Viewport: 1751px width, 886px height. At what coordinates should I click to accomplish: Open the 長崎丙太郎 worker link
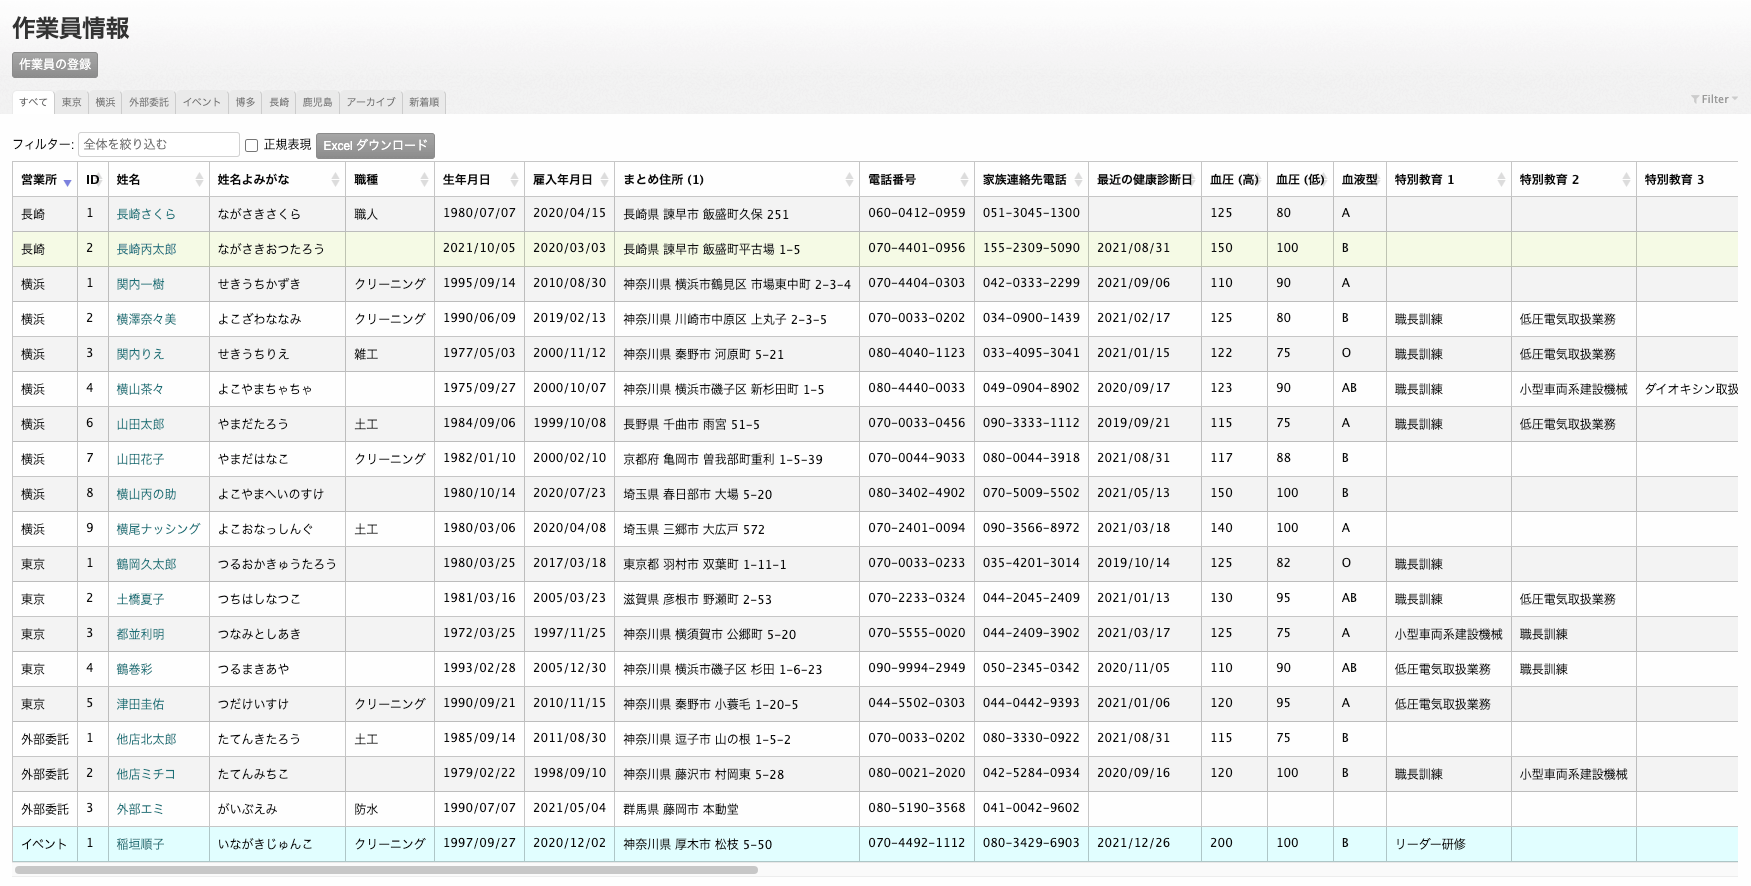pyautogui.click(x=146, y=249)
